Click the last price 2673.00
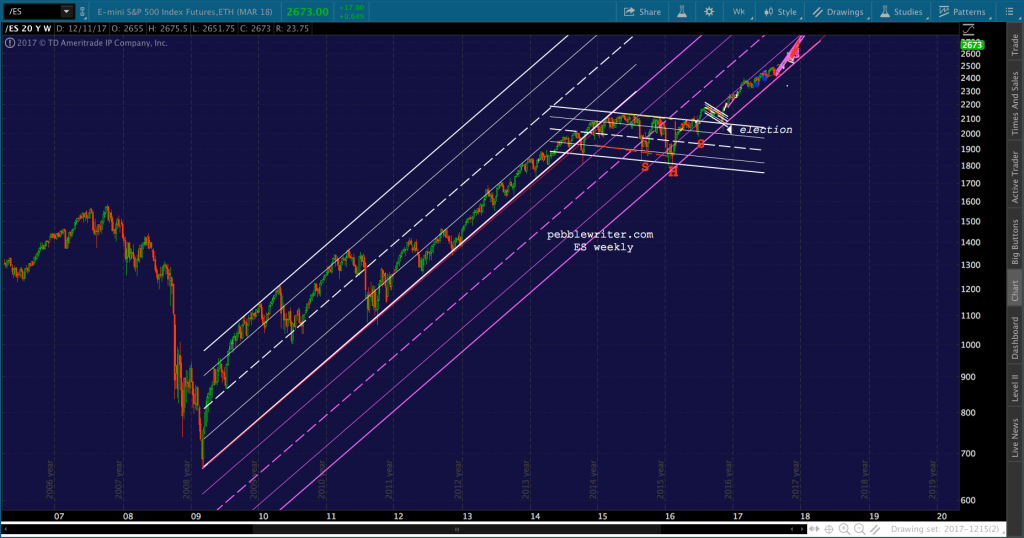This screenshot has height=538, width=1024. [x=307, y=12]
